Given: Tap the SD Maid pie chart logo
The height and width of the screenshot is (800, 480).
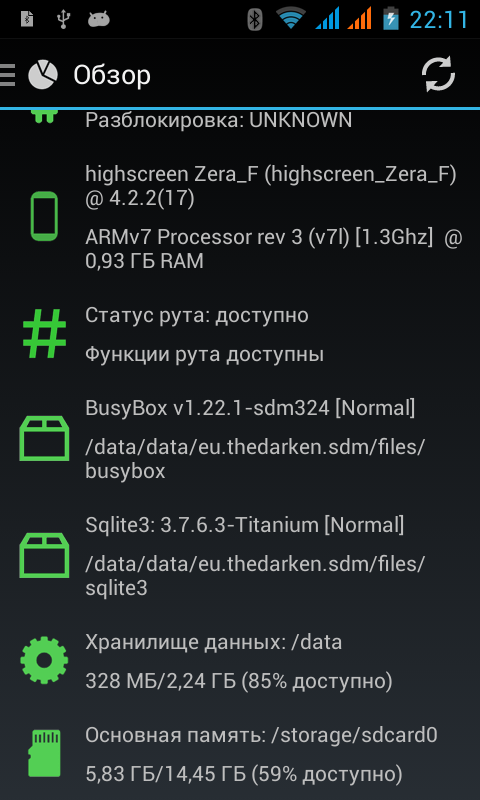Looking at the screenshot, I should point(43,74).
